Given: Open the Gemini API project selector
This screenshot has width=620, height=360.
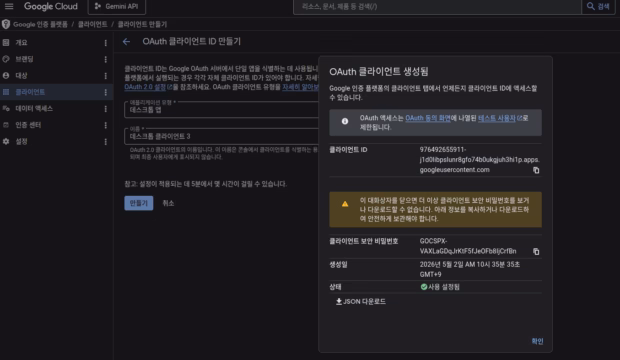Looking at the screenshot, I should 116,6.
